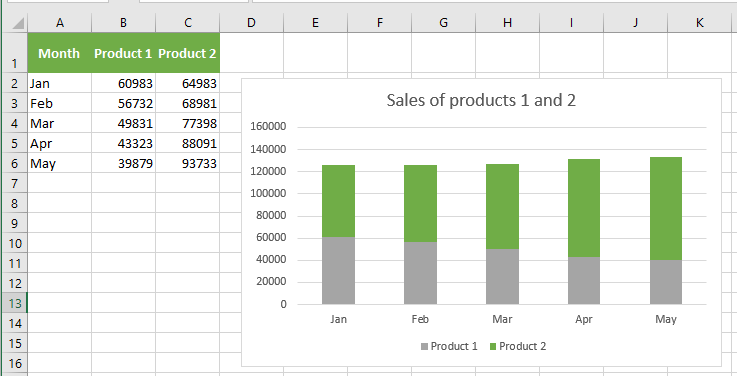737x376 pixels.
Task: Select the chart title text
Action: coord(481,100)
